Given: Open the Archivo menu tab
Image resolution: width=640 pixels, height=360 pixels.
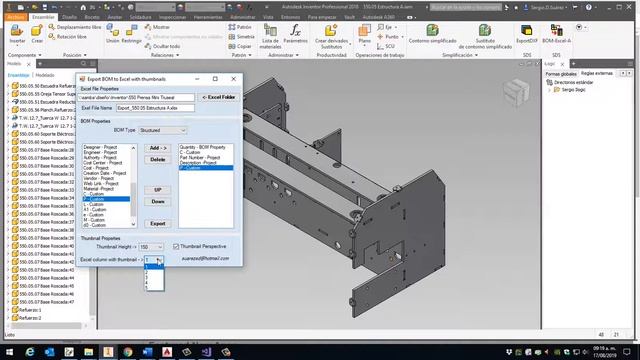Looking at the screenshot, I should point(16,17).
